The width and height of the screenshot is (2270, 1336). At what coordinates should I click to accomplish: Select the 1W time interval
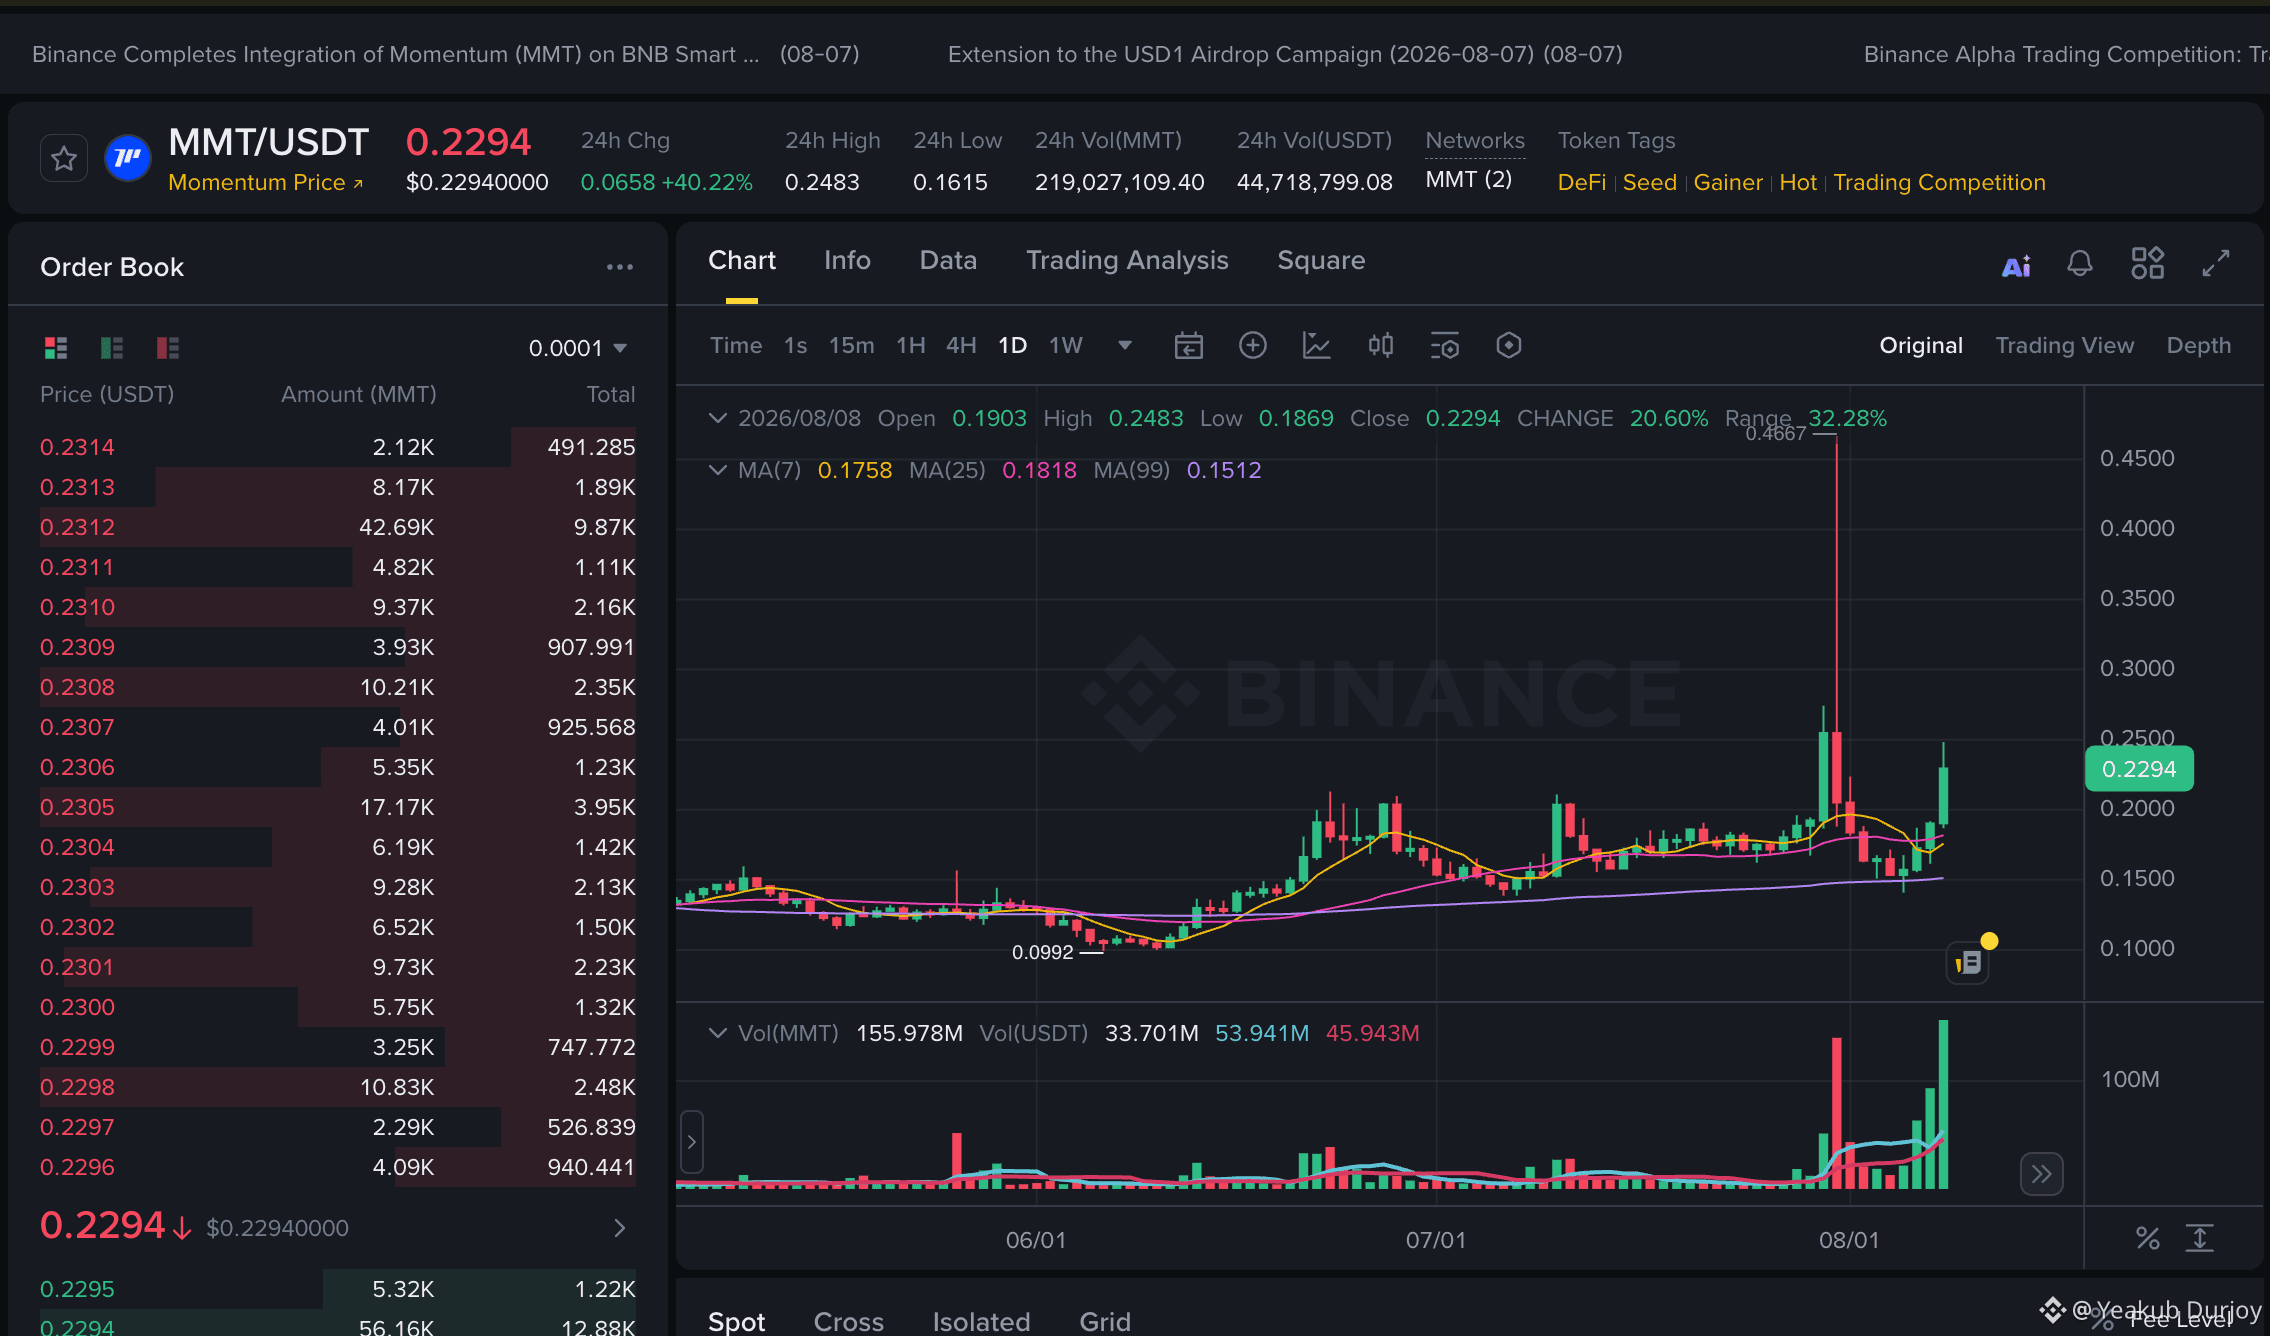[1066, 346]
